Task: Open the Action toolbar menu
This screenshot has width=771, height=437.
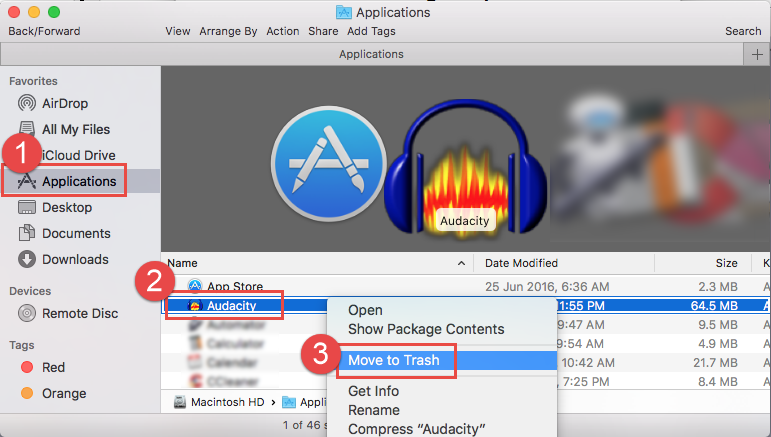Action: point(283,31)
